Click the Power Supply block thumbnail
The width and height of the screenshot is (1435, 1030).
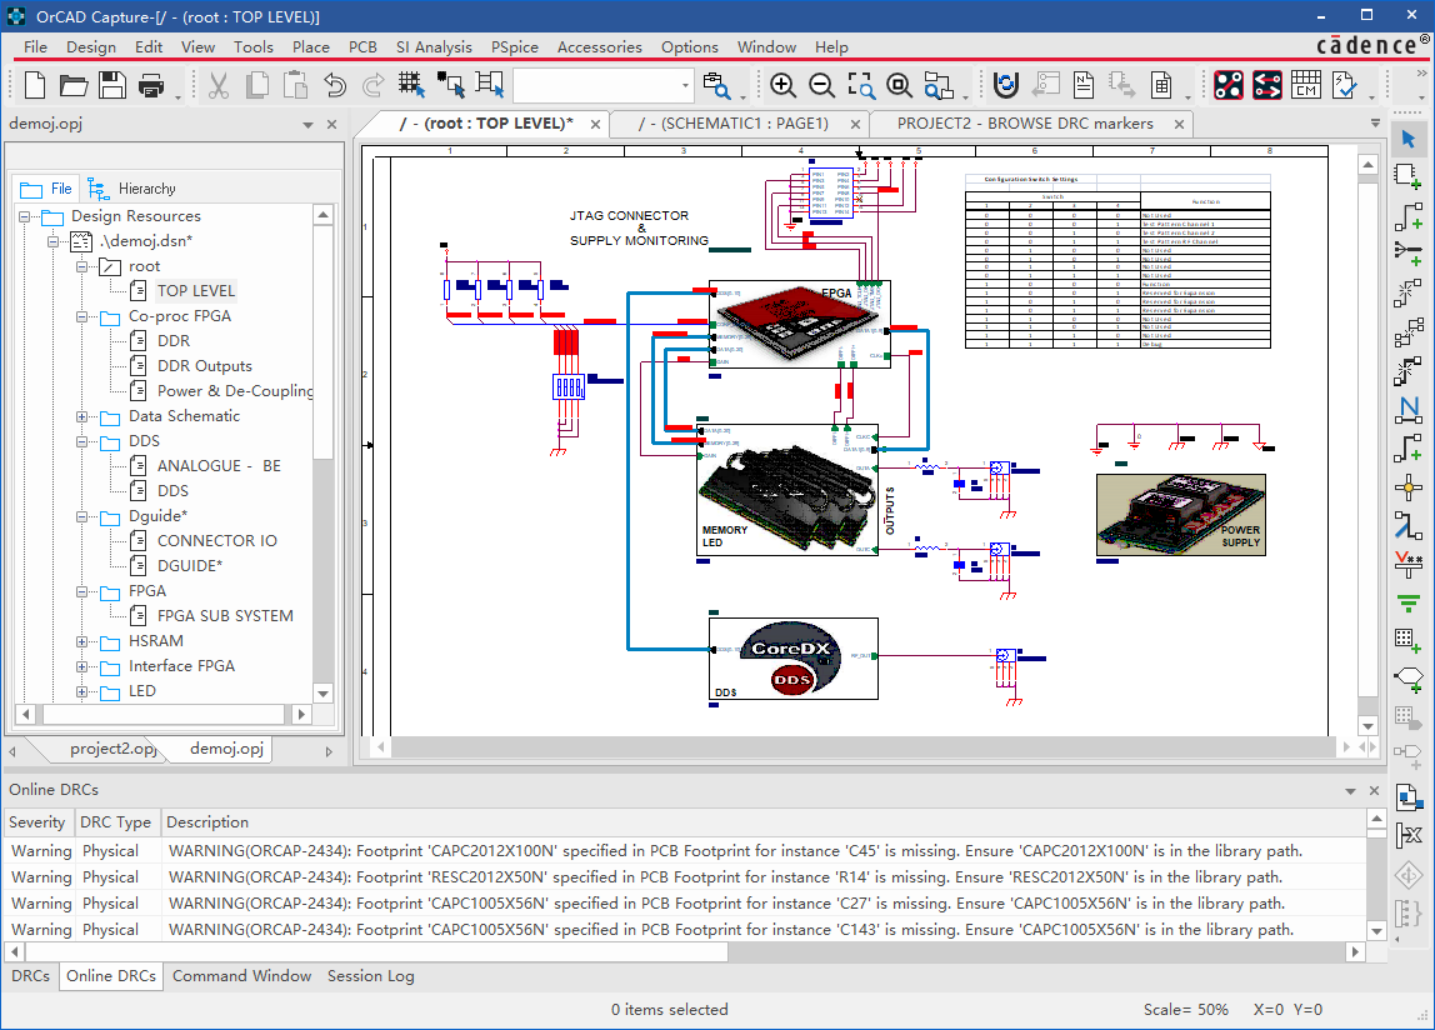click(x=1181, y=515)
